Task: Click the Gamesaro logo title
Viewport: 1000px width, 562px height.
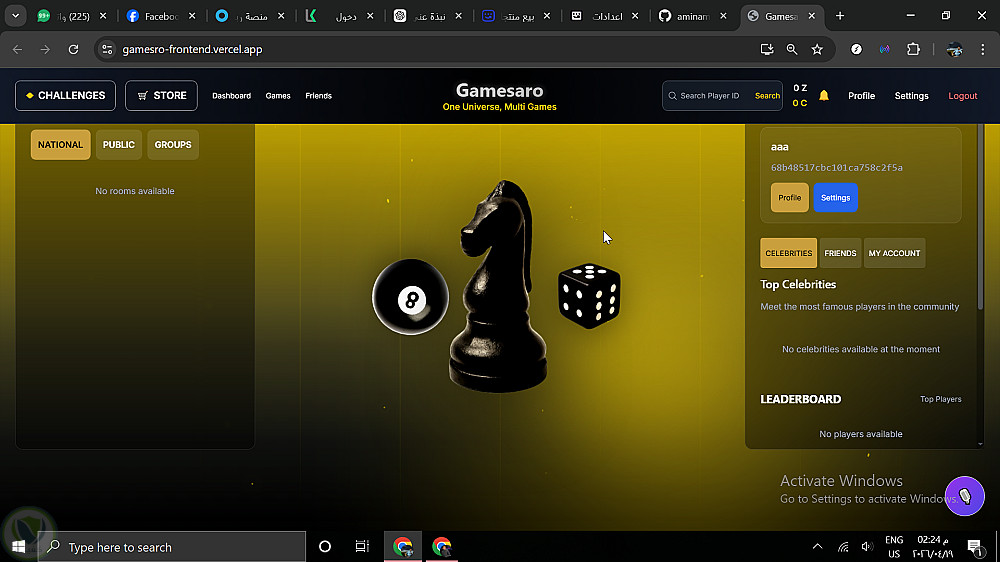Action: point(499,91)
